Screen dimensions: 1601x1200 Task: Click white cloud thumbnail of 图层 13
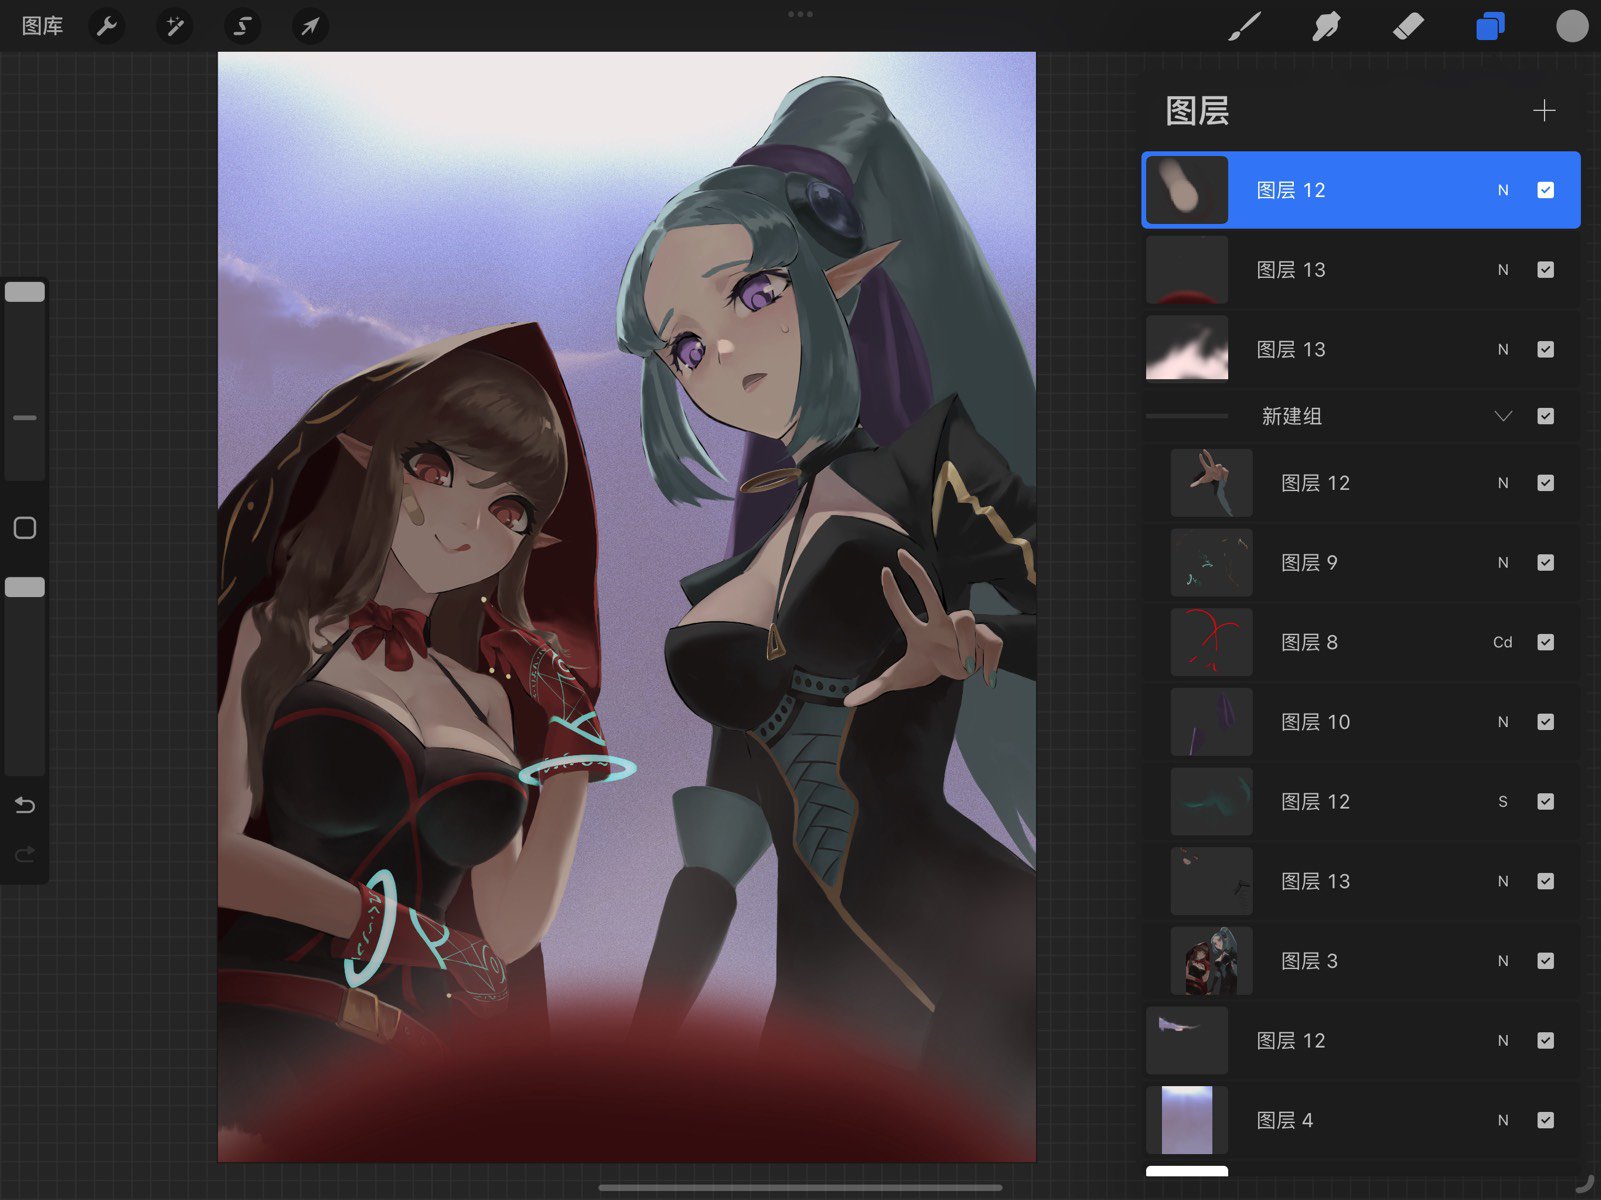tap(1186, 349)
